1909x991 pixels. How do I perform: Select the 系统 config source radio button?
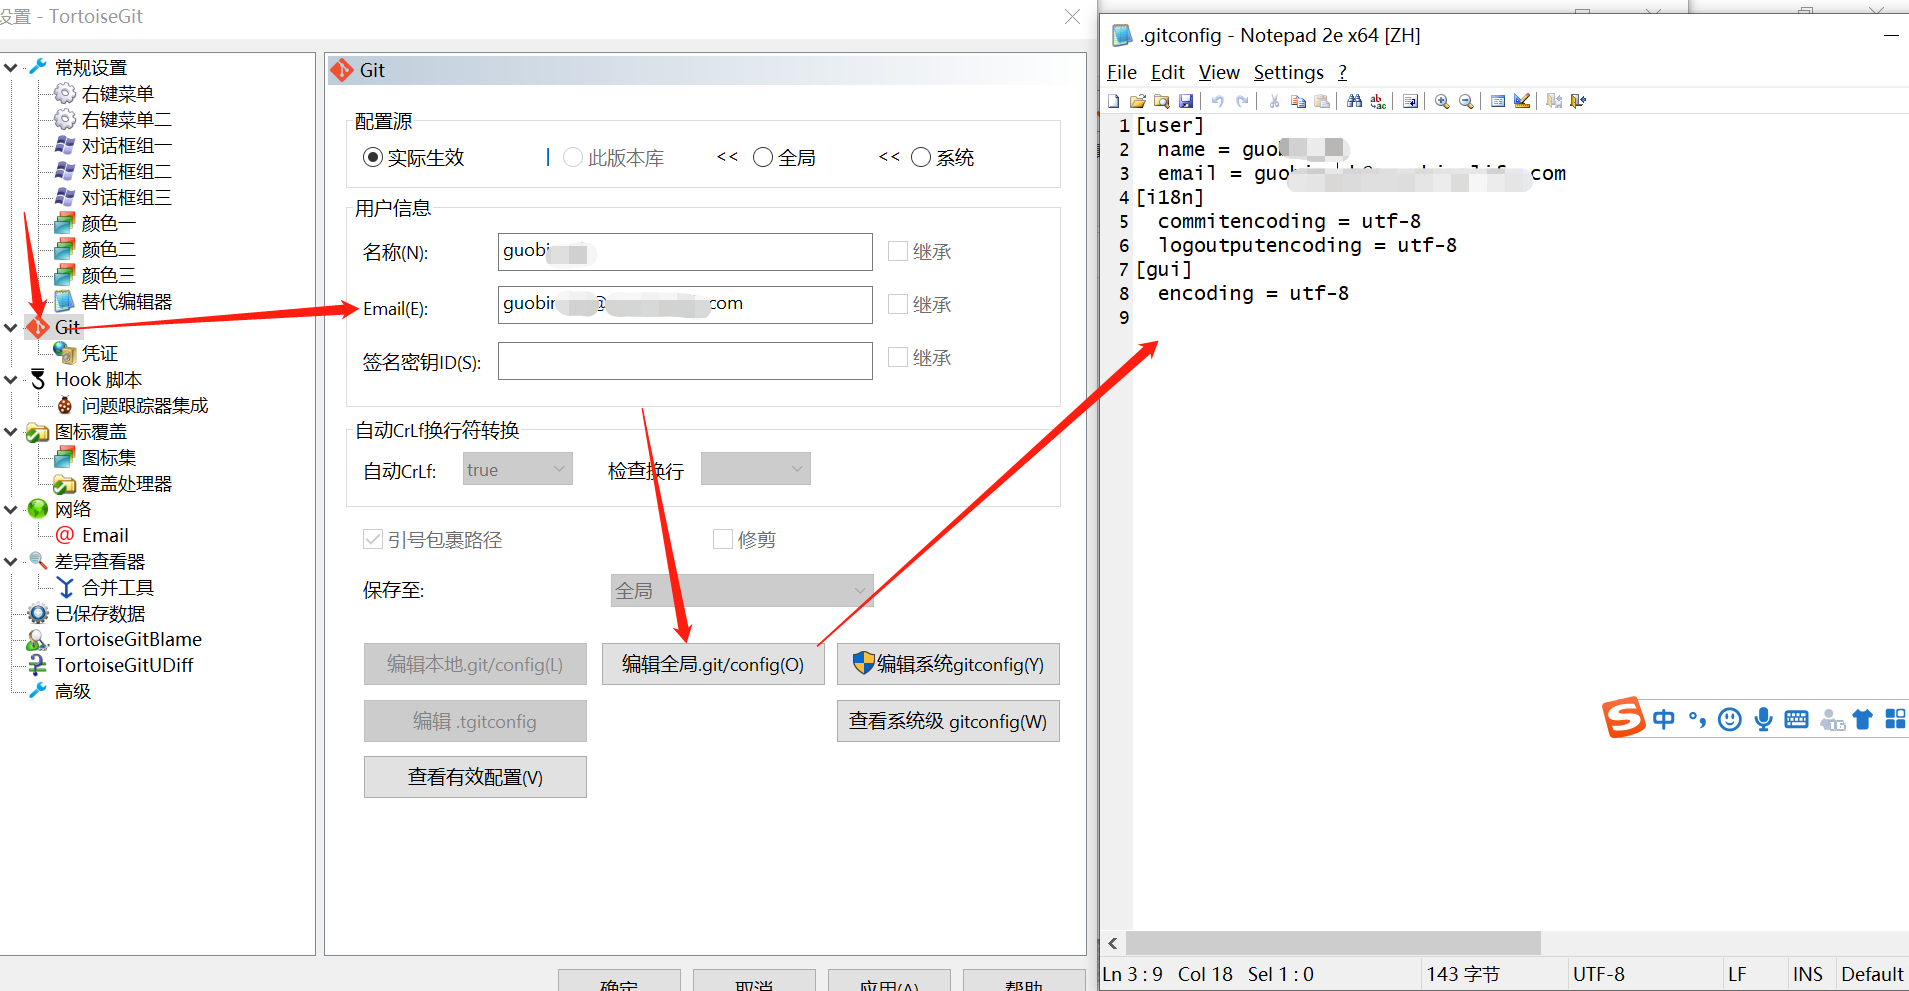[921, 157]
